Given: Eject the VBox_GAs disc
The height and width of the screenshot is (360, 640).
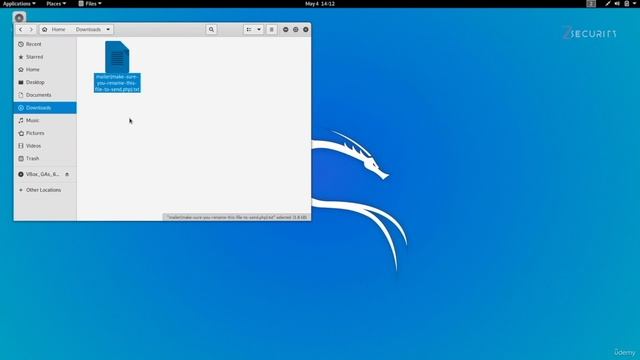Looking at the screenshot, I should (x=67, y=174).
